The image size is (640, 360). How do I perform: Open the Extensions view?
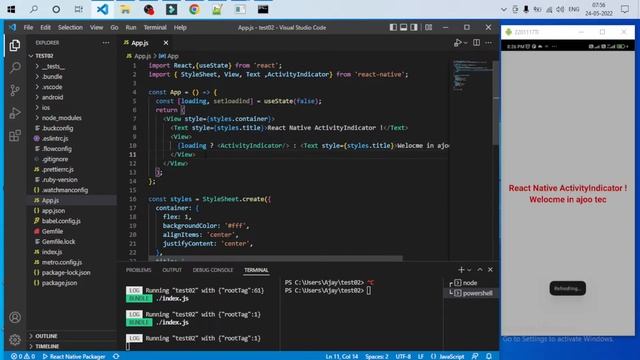point(15,136)
